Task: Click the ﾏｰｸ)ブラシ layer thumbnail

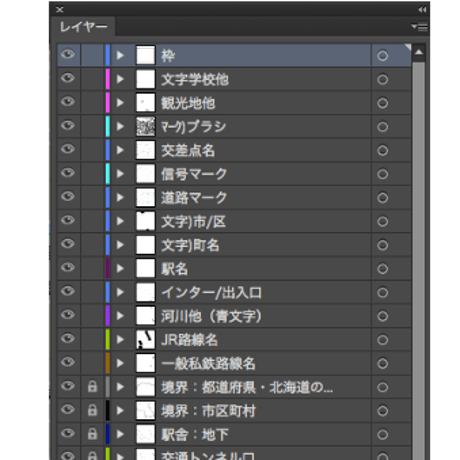Action: click(x=146, y=126)
